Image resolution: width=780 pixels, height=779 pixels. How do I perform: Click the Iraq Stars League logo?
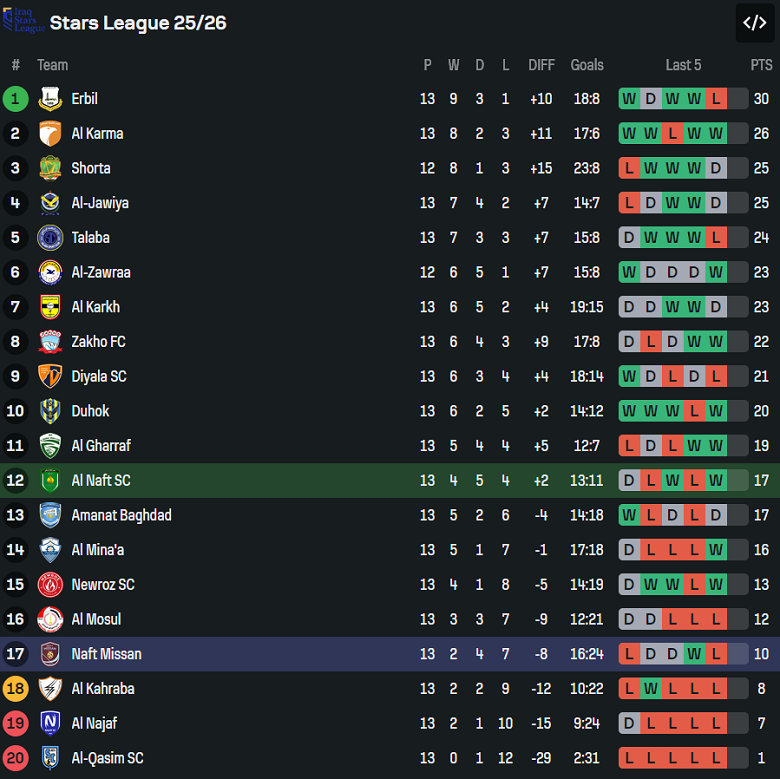23,21
